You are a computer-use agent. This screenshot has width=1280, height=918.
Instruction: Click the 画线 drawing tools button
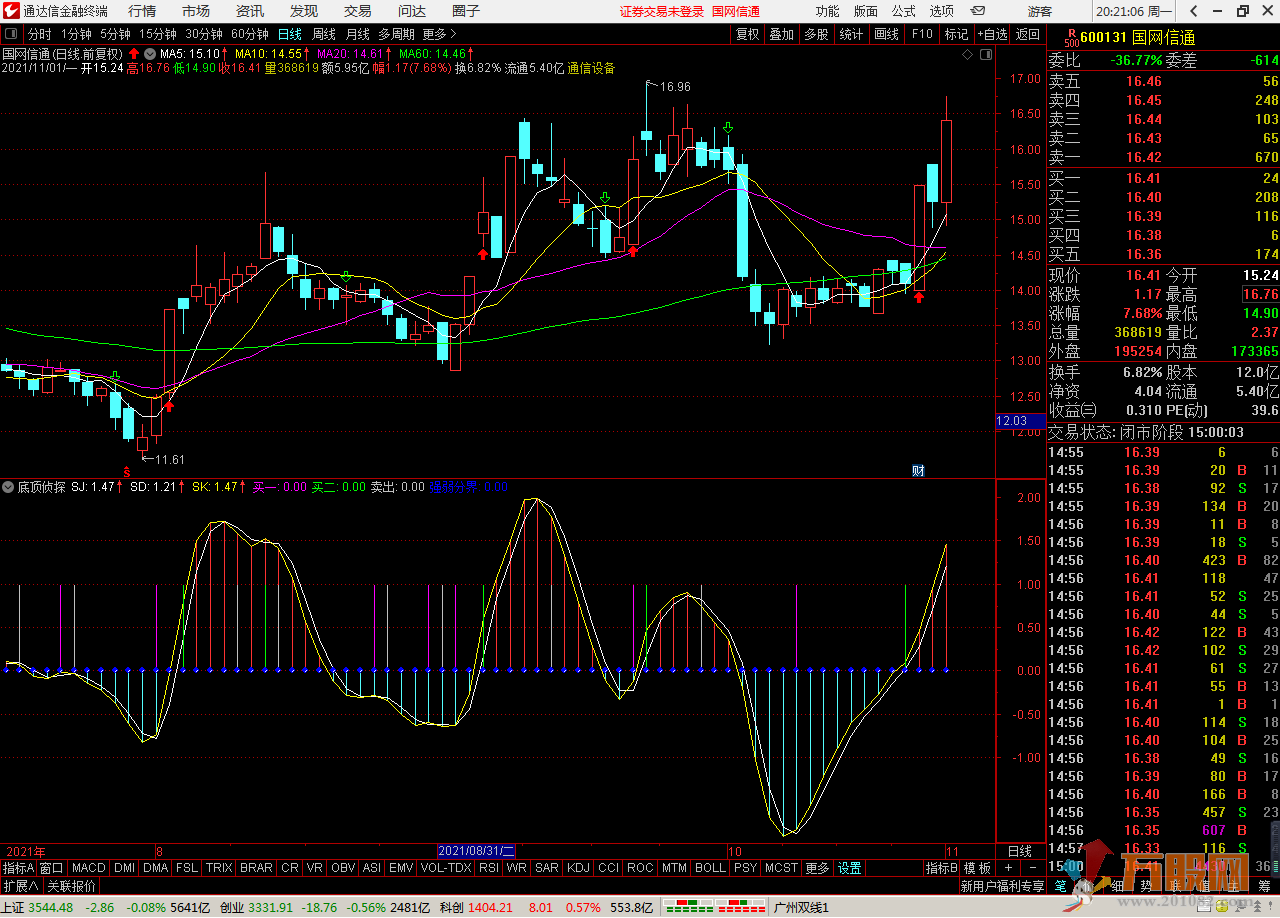(886, 34)
